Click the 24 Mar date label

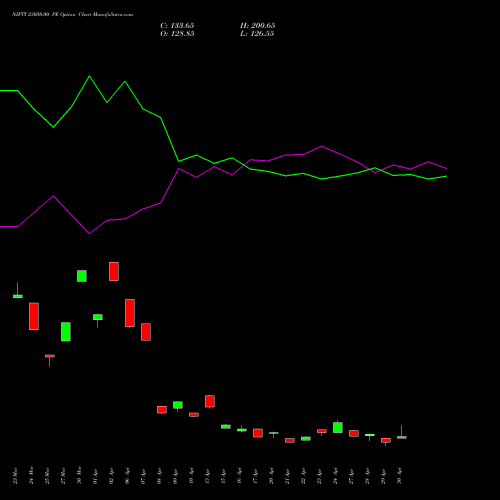31,476
